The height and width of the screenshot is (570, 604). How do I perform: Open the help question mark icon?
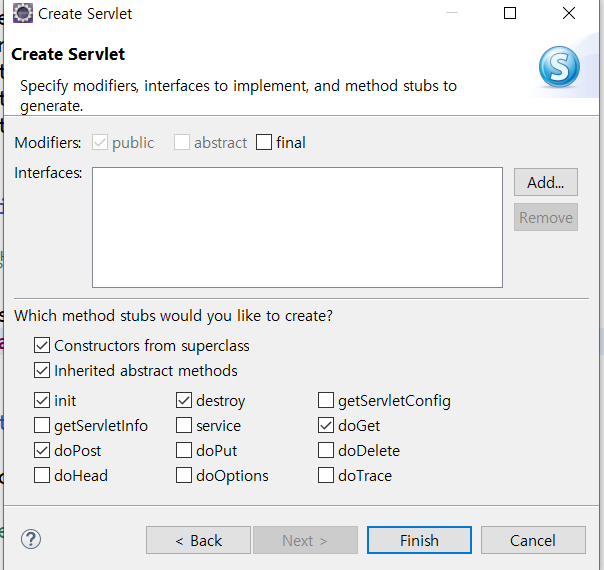pyautogui.click(x=31, y=539)
